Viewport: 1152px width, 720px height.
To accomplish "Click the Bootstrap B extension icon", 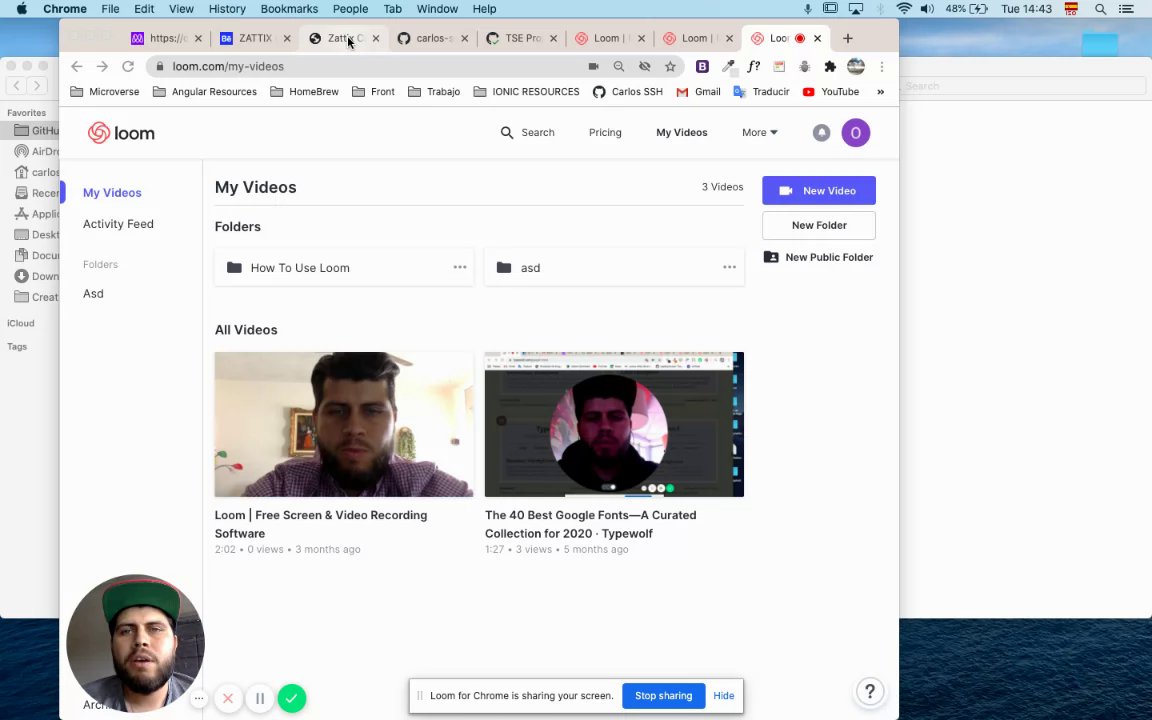I will coord(702,66).
